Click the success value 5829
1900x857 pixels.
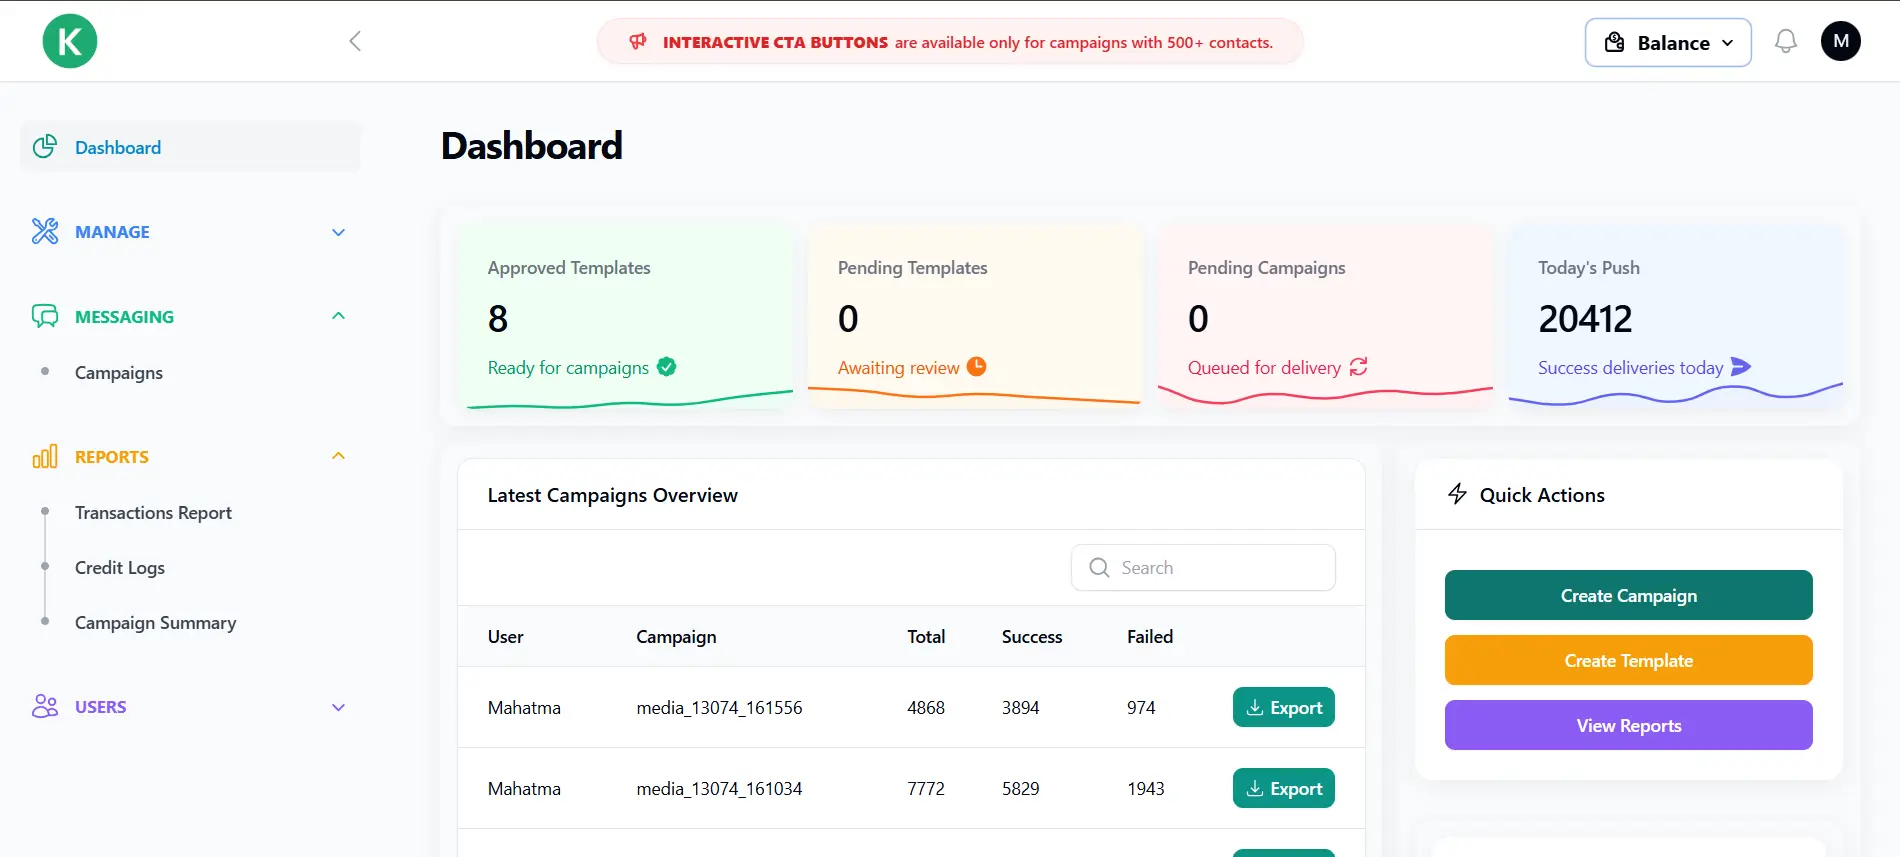point(1021,788)
